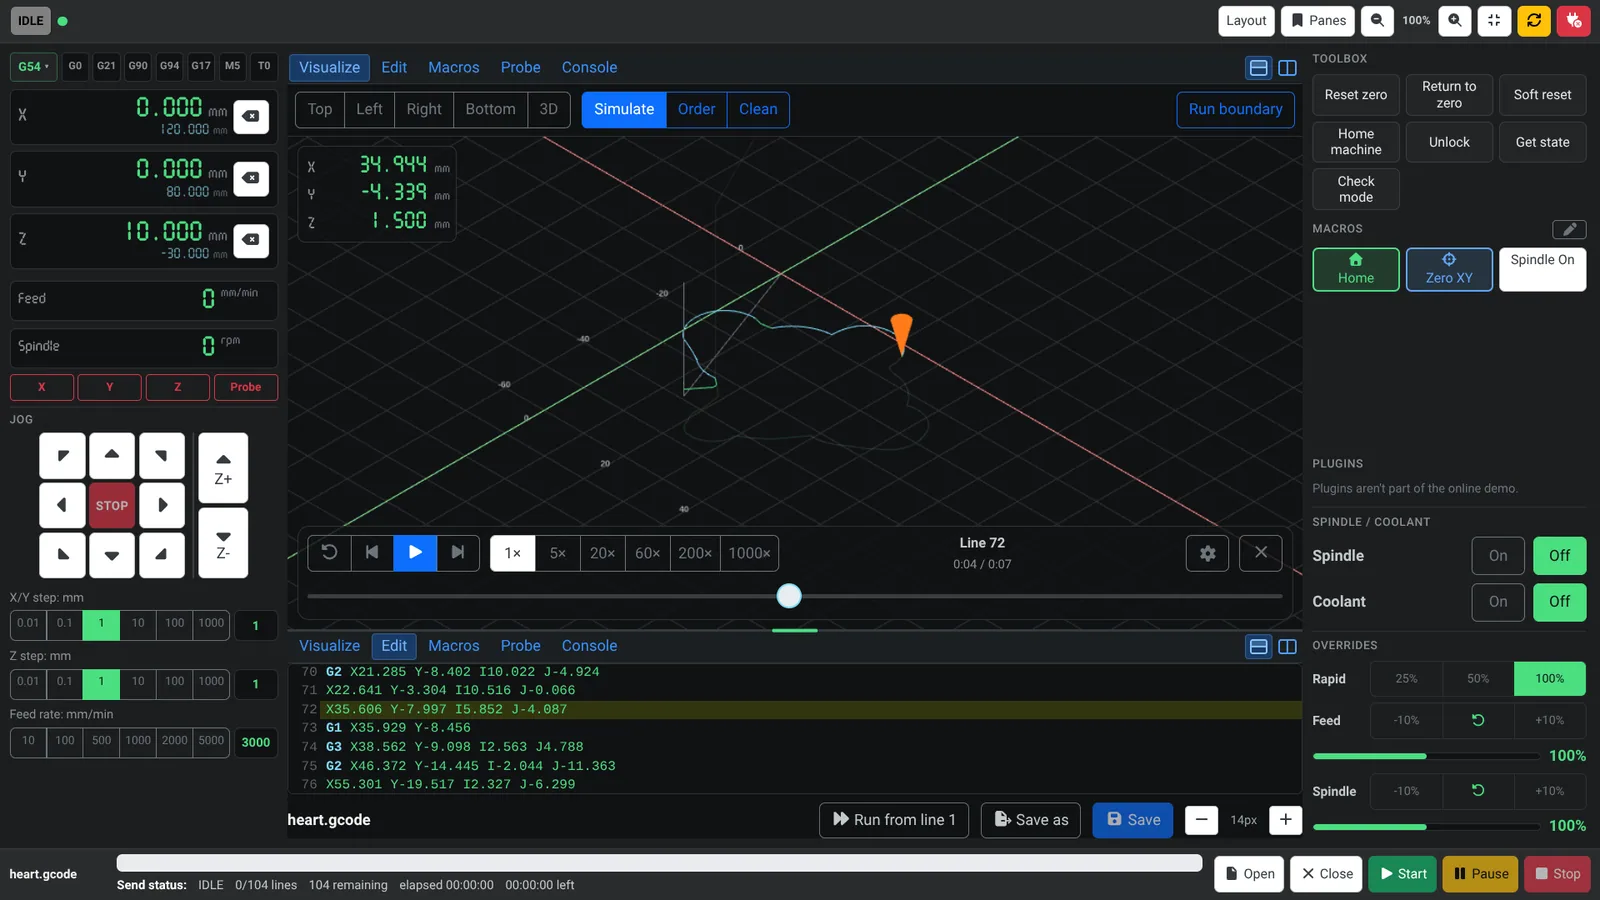The height and width of the screenshot is (900, 1600).
Task: Increase editor font size with plus
Action: (x=1285, y=820)
